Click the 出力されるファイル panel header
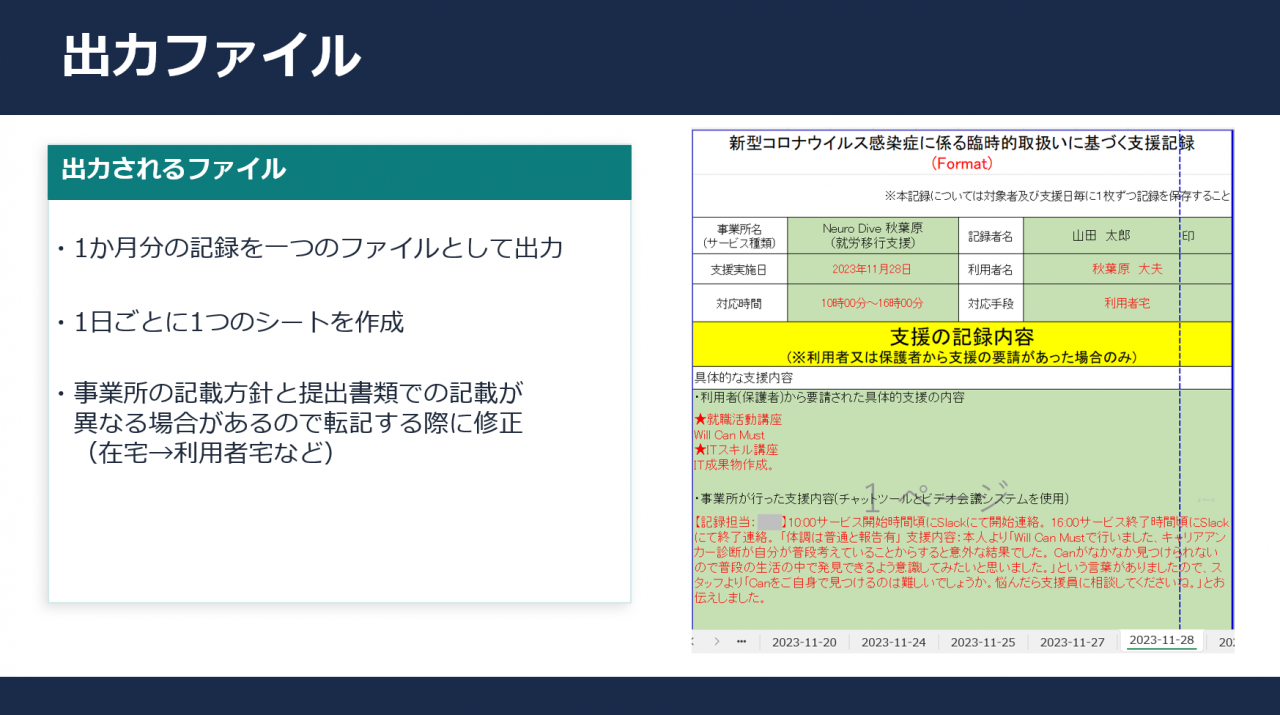The image size is (1280, 715). pos(339,172)
